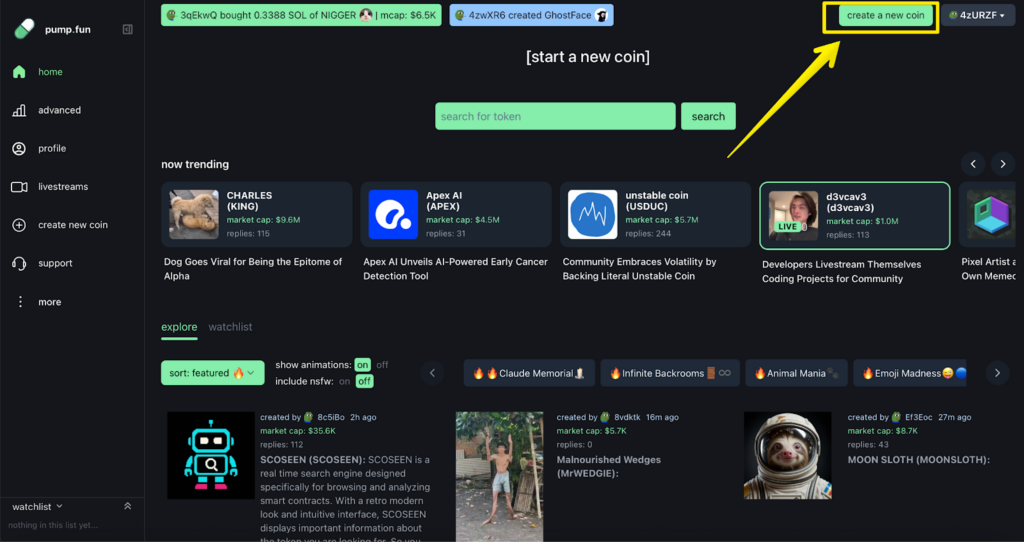Click the unstable coin USDUC logo

pos(592,214)
